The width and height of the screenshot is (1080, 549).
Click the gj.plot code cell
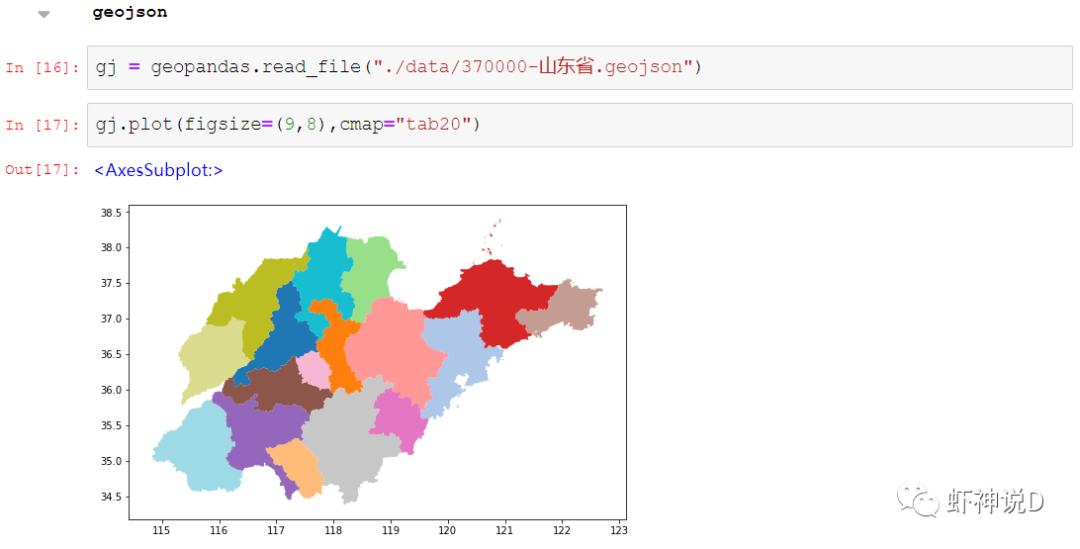(579, 125)
